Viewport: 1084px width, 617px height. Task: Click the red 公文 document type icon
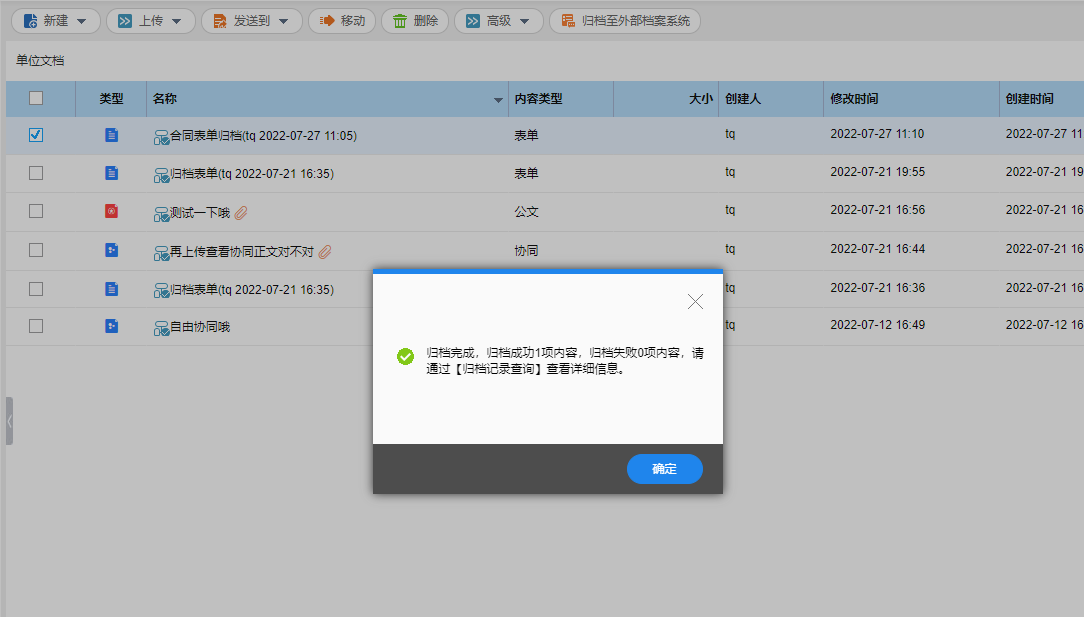111,211
